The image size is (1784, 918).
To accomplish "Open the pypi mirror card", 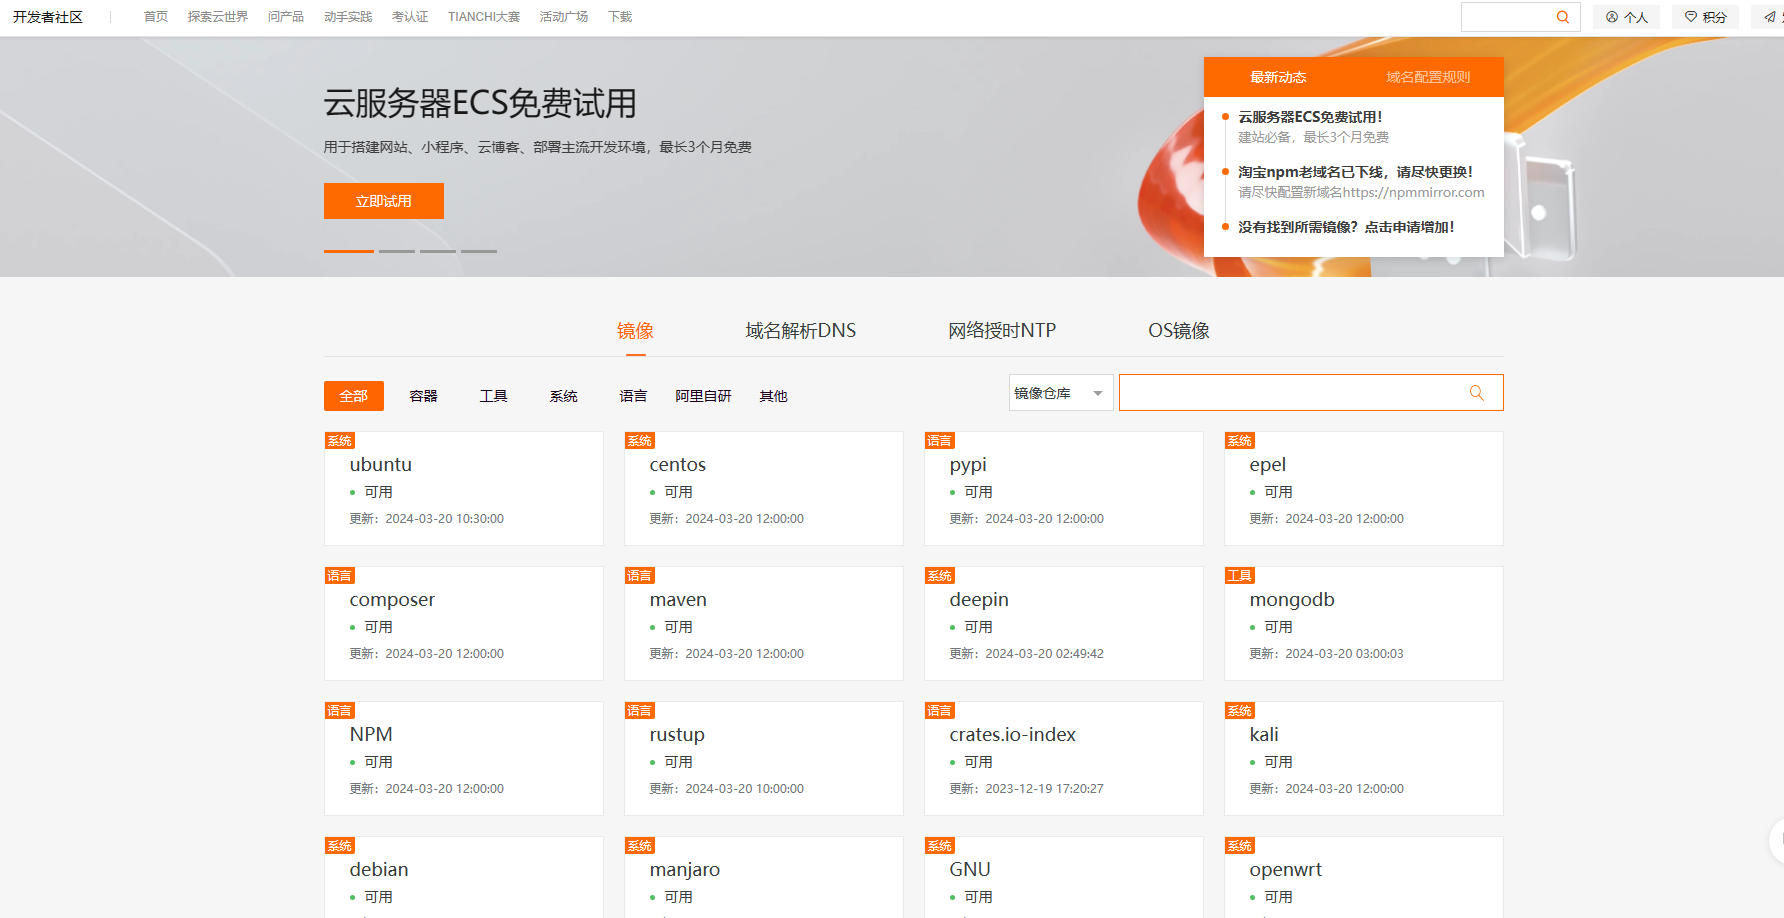I will click(1064, 489).
